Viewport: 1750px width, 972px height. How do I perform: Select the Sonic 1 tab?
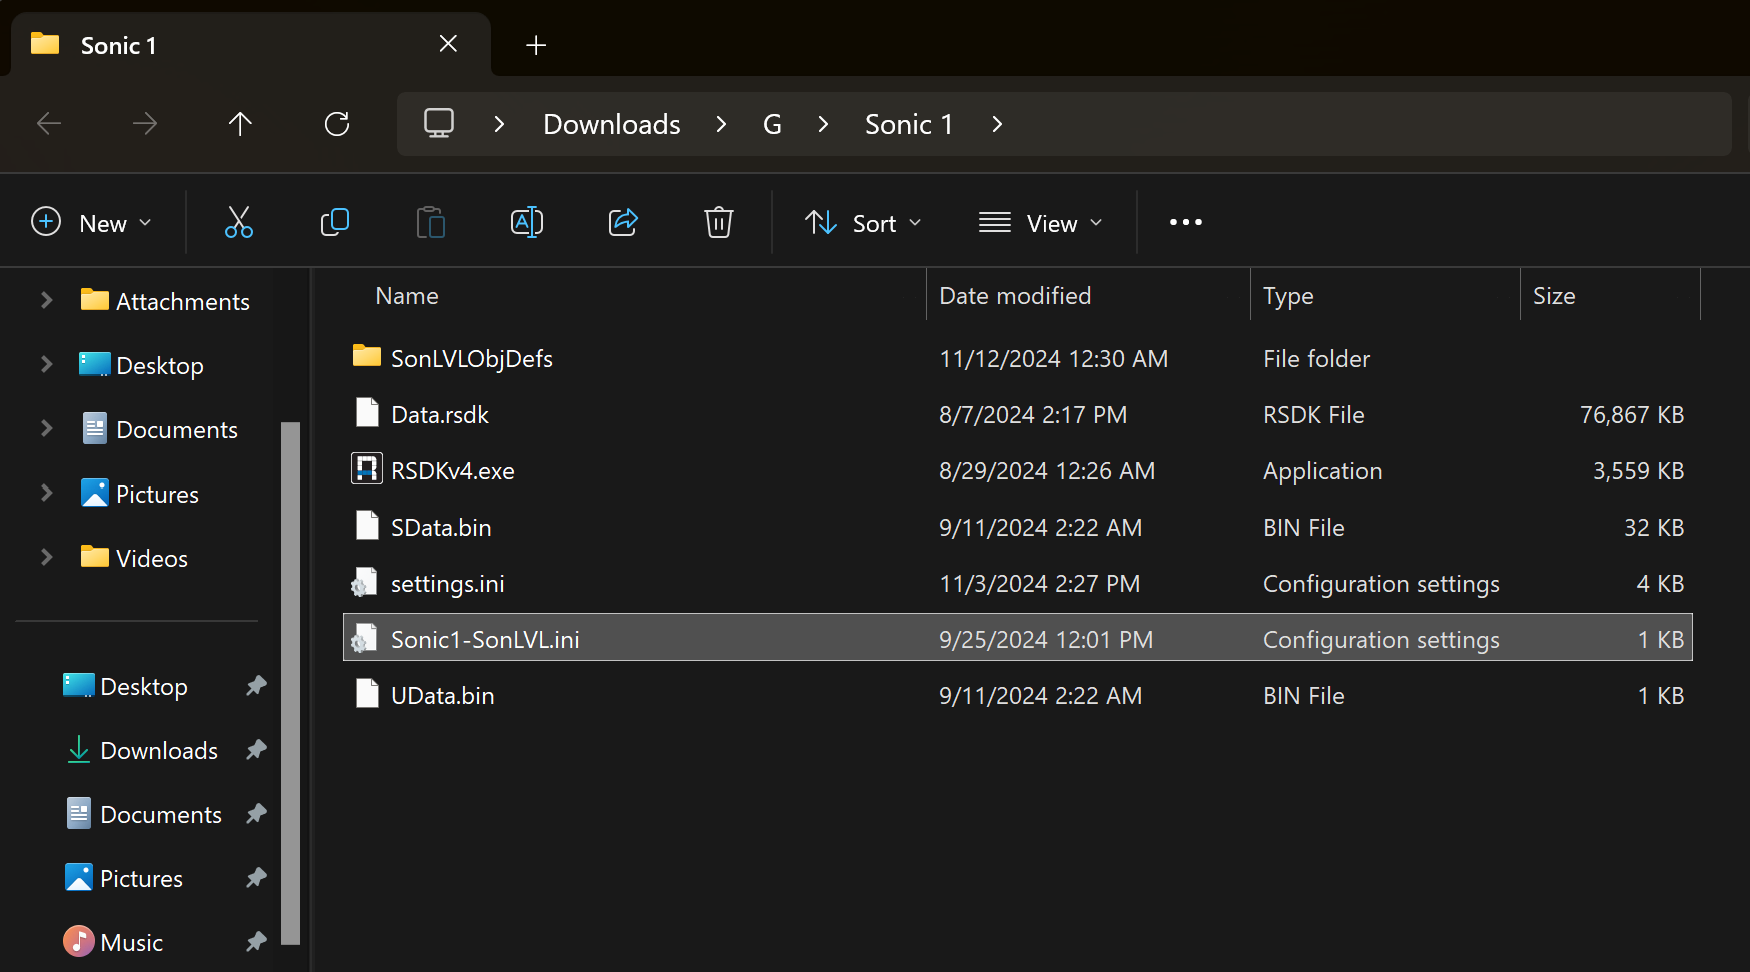coord(118,45)
